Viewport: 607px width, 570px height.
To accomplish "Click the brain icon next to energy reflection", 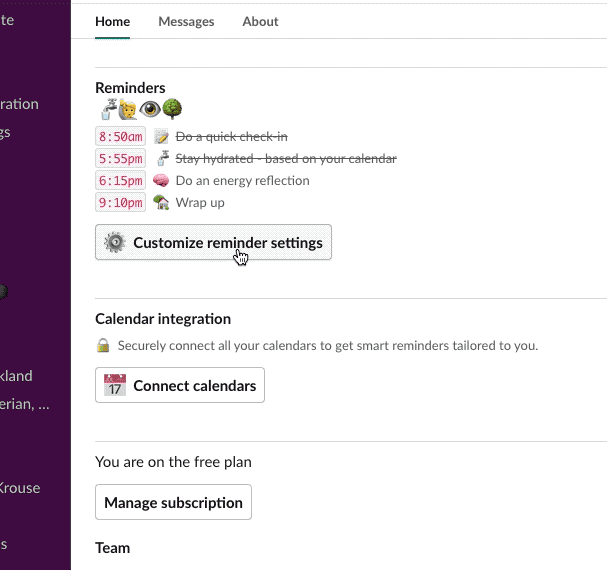I will 161,180.
